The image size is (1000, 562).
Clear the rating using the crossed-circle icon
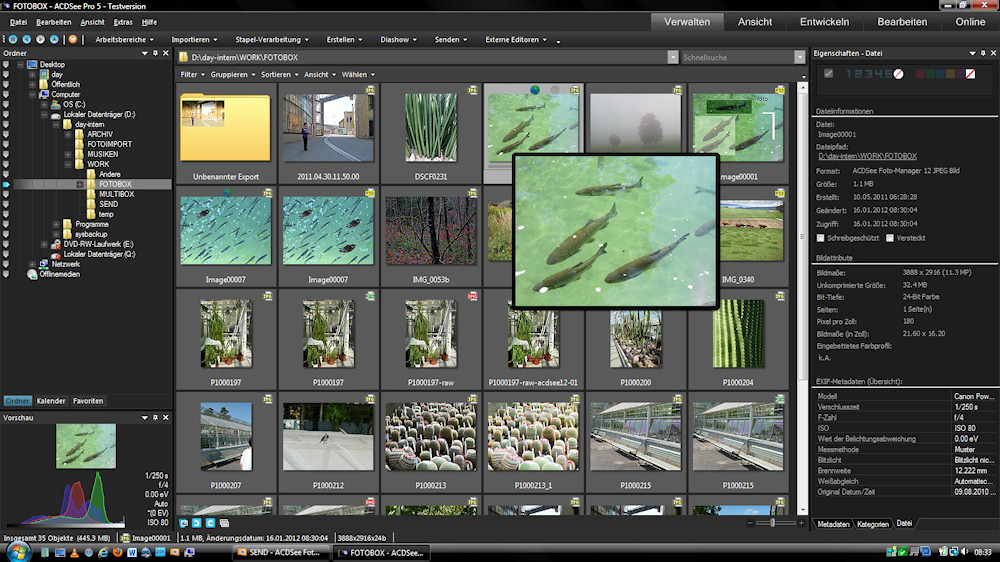(898, 74)
